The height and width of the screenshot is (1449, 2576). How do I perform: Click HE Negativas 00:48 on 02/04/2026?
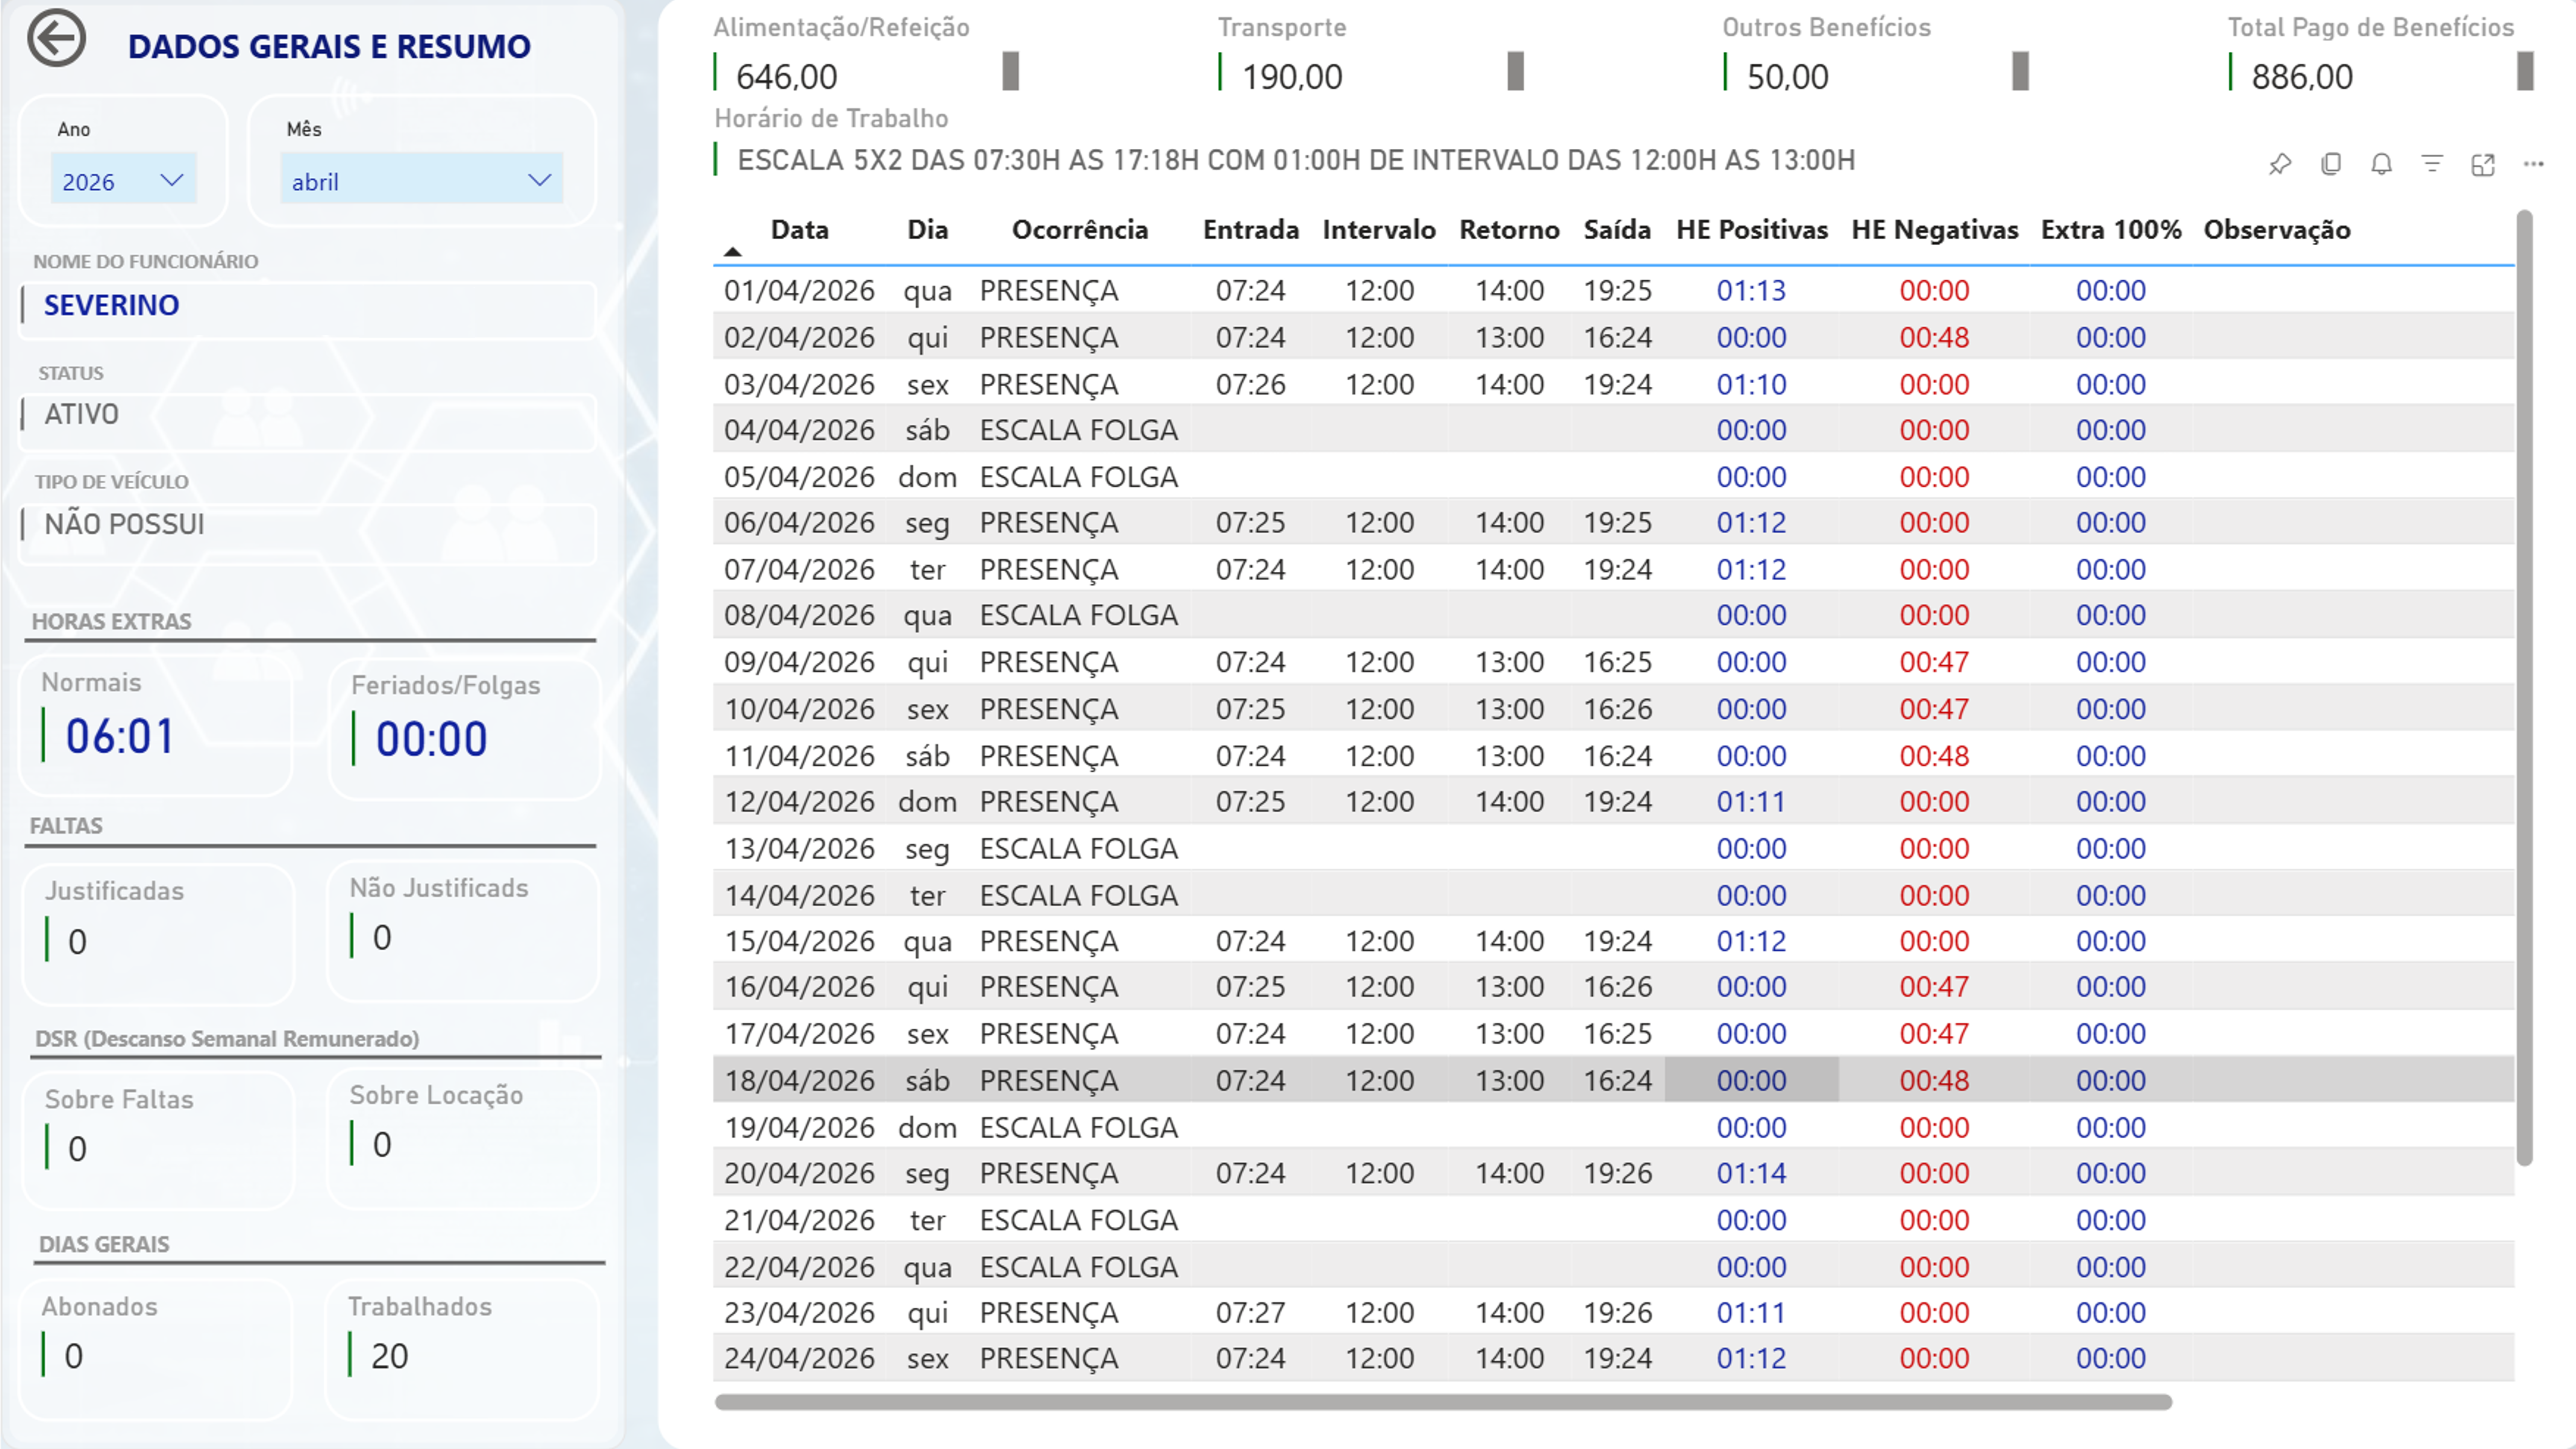pyautogui.click(x=1934, y=338)
